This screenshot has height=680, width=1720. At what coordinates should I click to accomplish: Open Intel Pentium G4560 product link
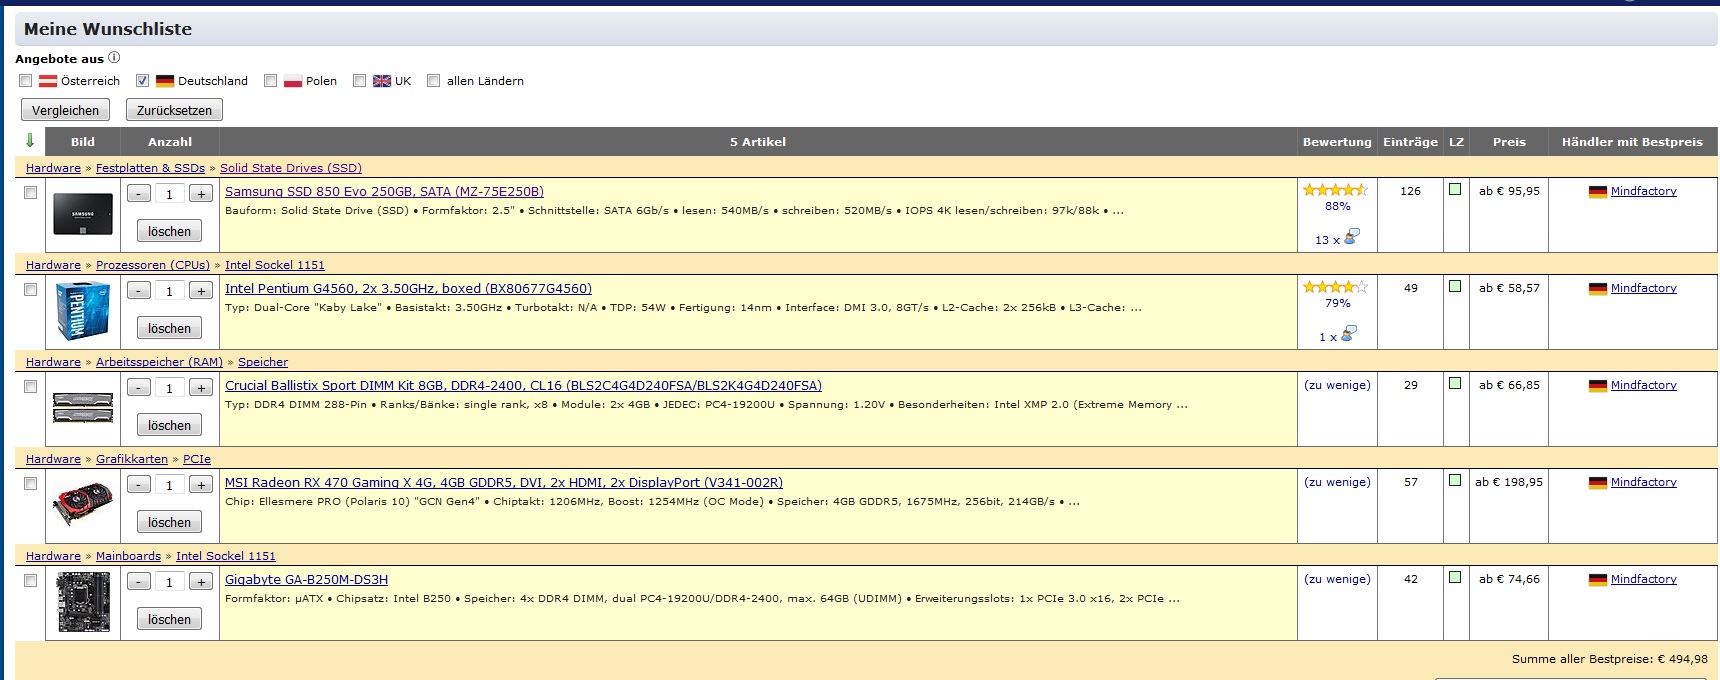coord(408,288)
